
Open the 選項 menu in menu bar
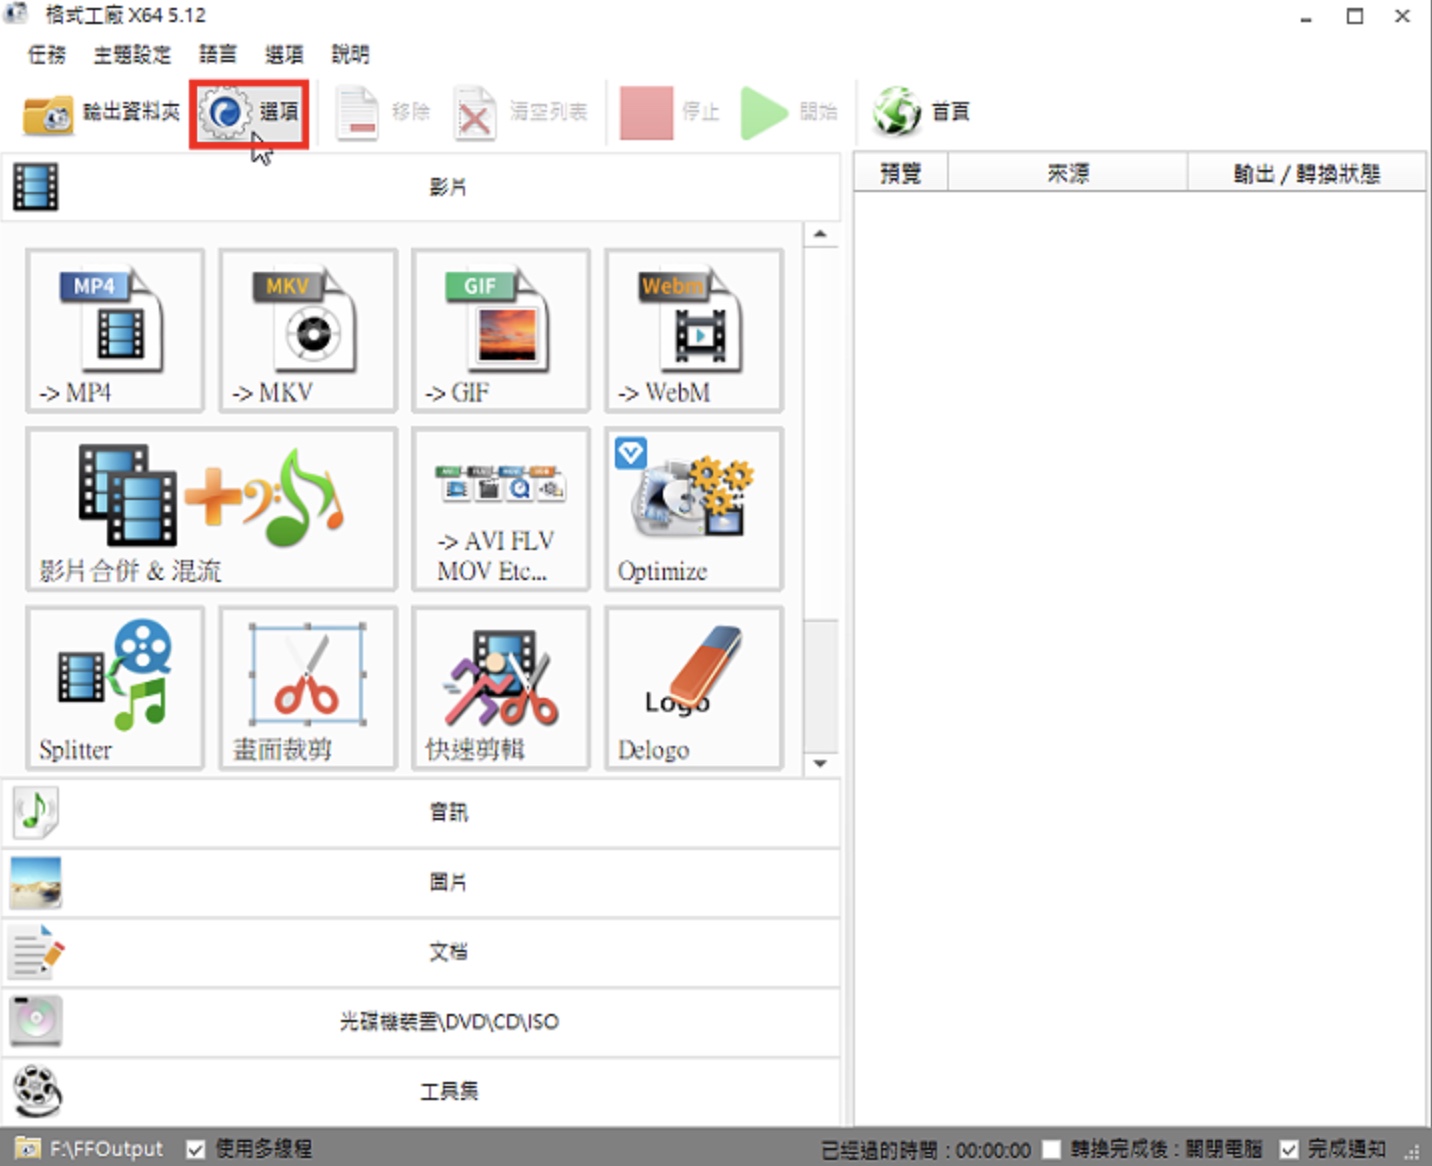(284, 54)
